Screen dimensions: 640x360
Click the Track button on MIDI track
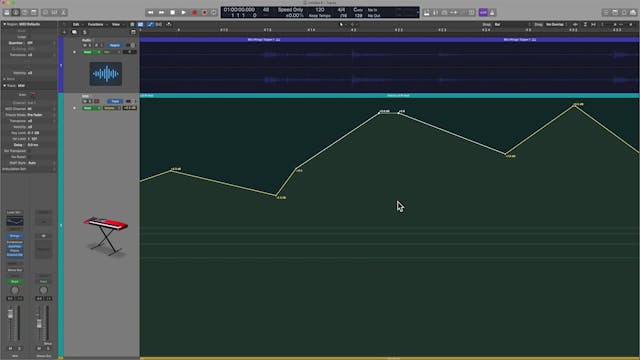point(115,101)
